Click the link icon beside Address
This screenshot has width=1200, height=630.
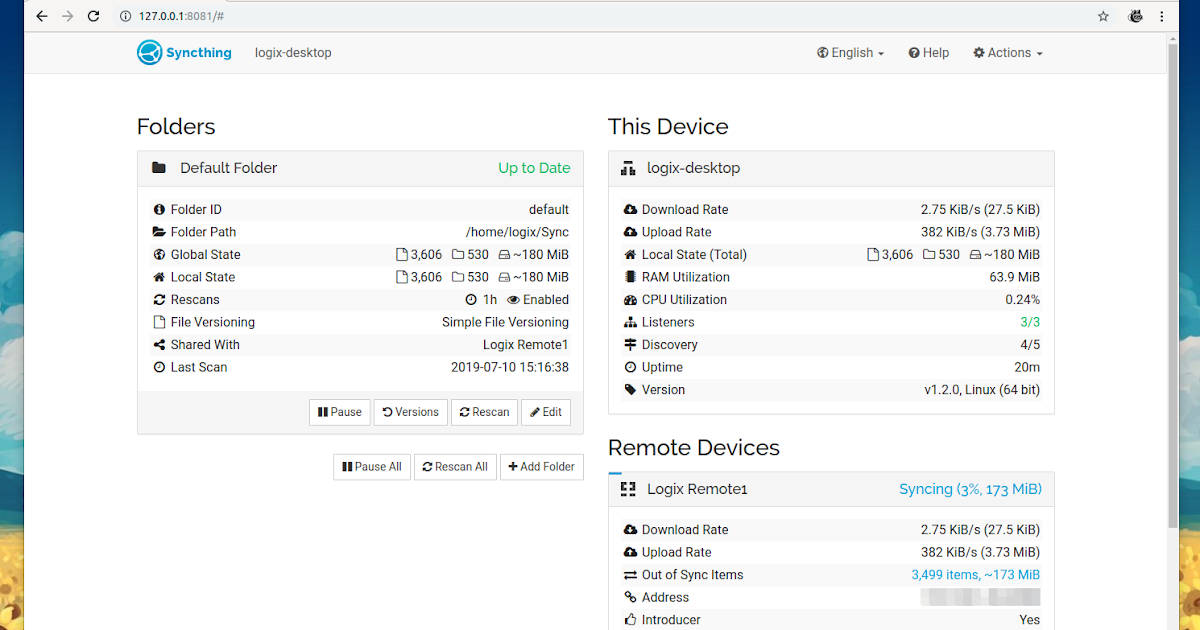[630, 597]
